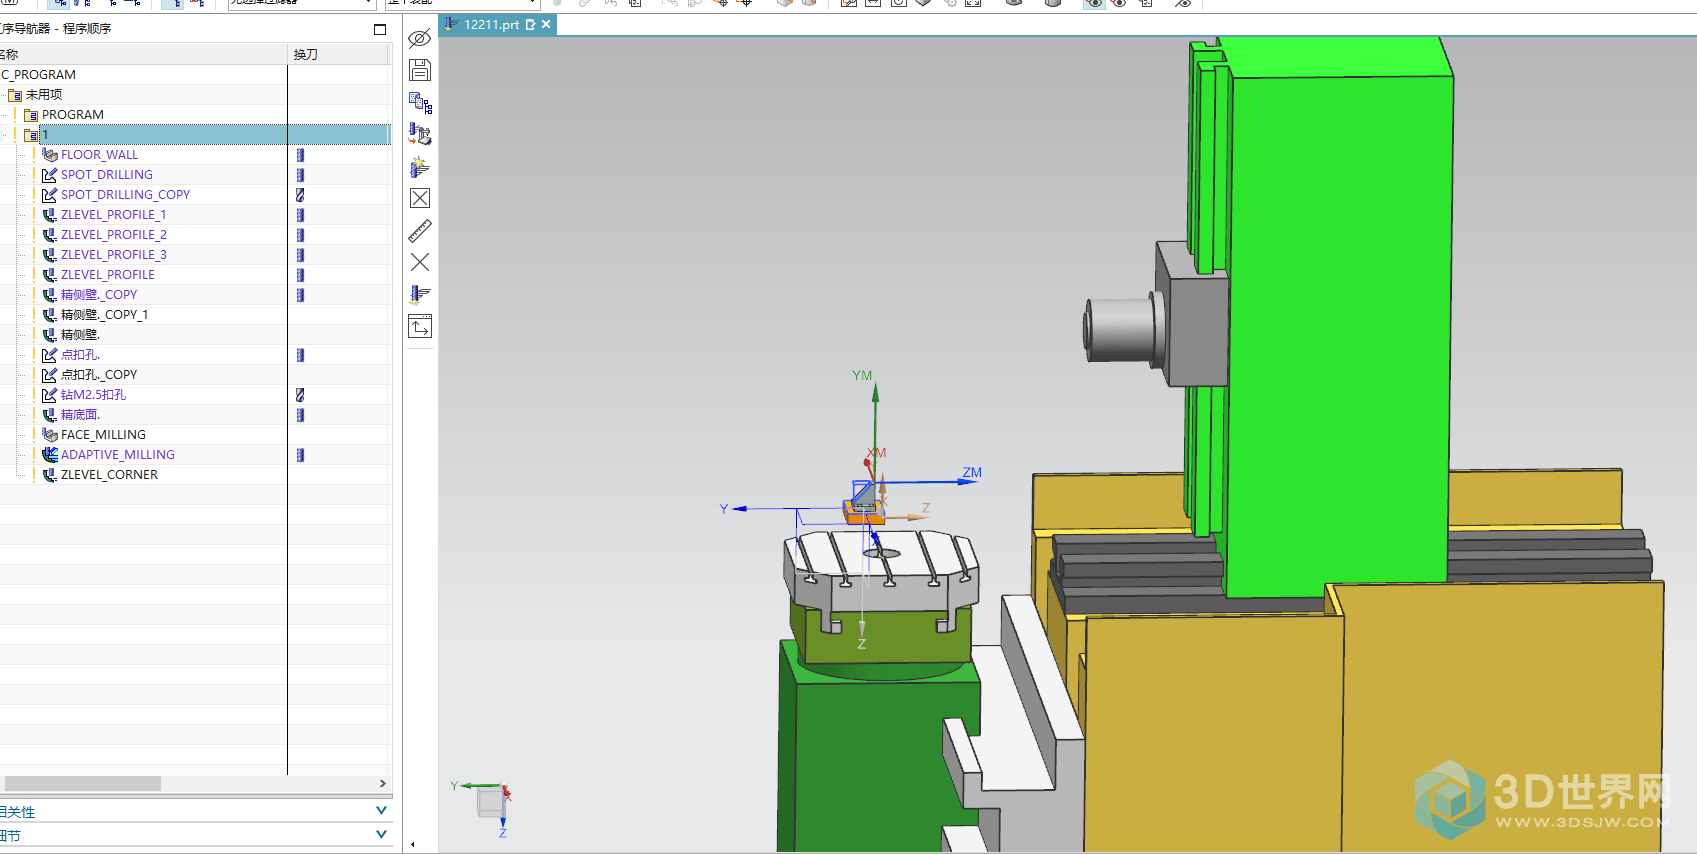
Task: Select the FLOOR_WALL operation
Action: (99, 155)
